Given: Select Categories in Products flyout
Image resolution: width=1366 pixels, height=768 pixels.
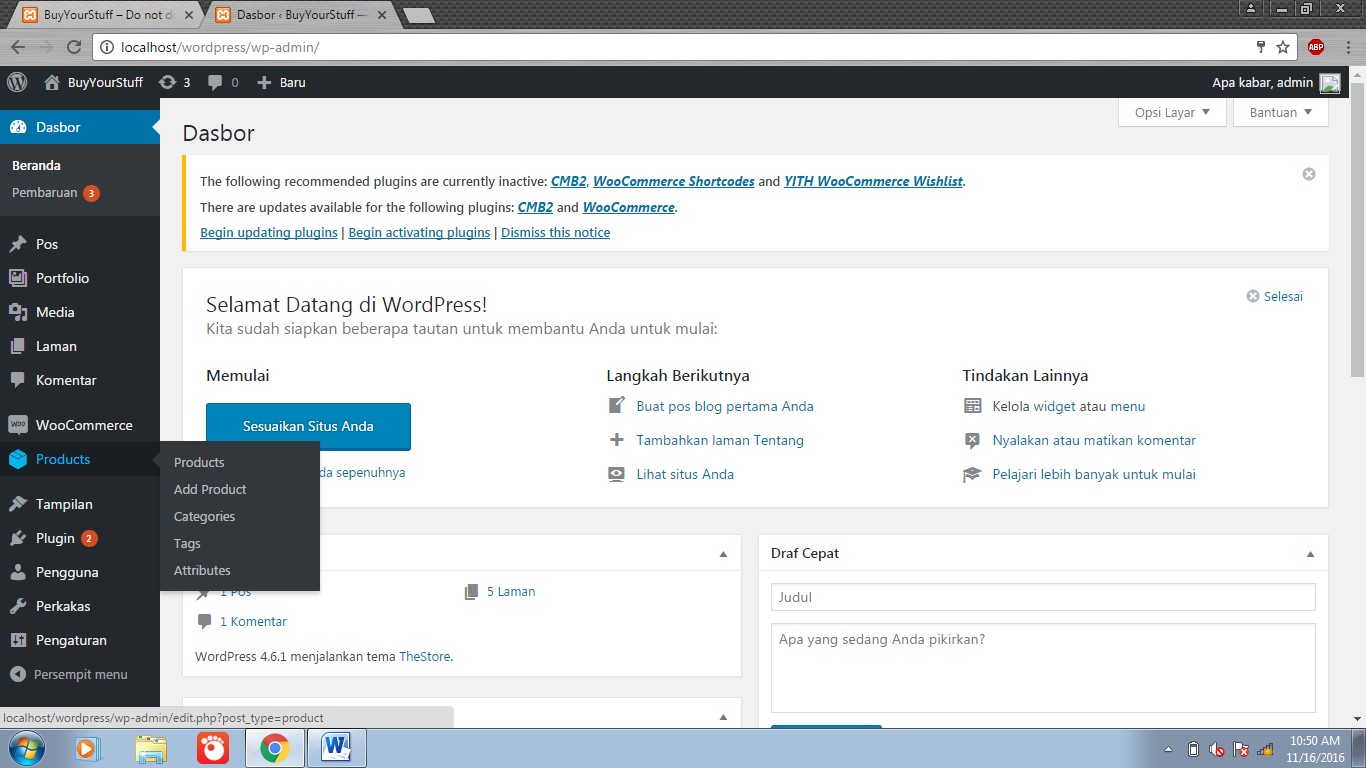Looking at the screenshot, I should coord(204,516).
